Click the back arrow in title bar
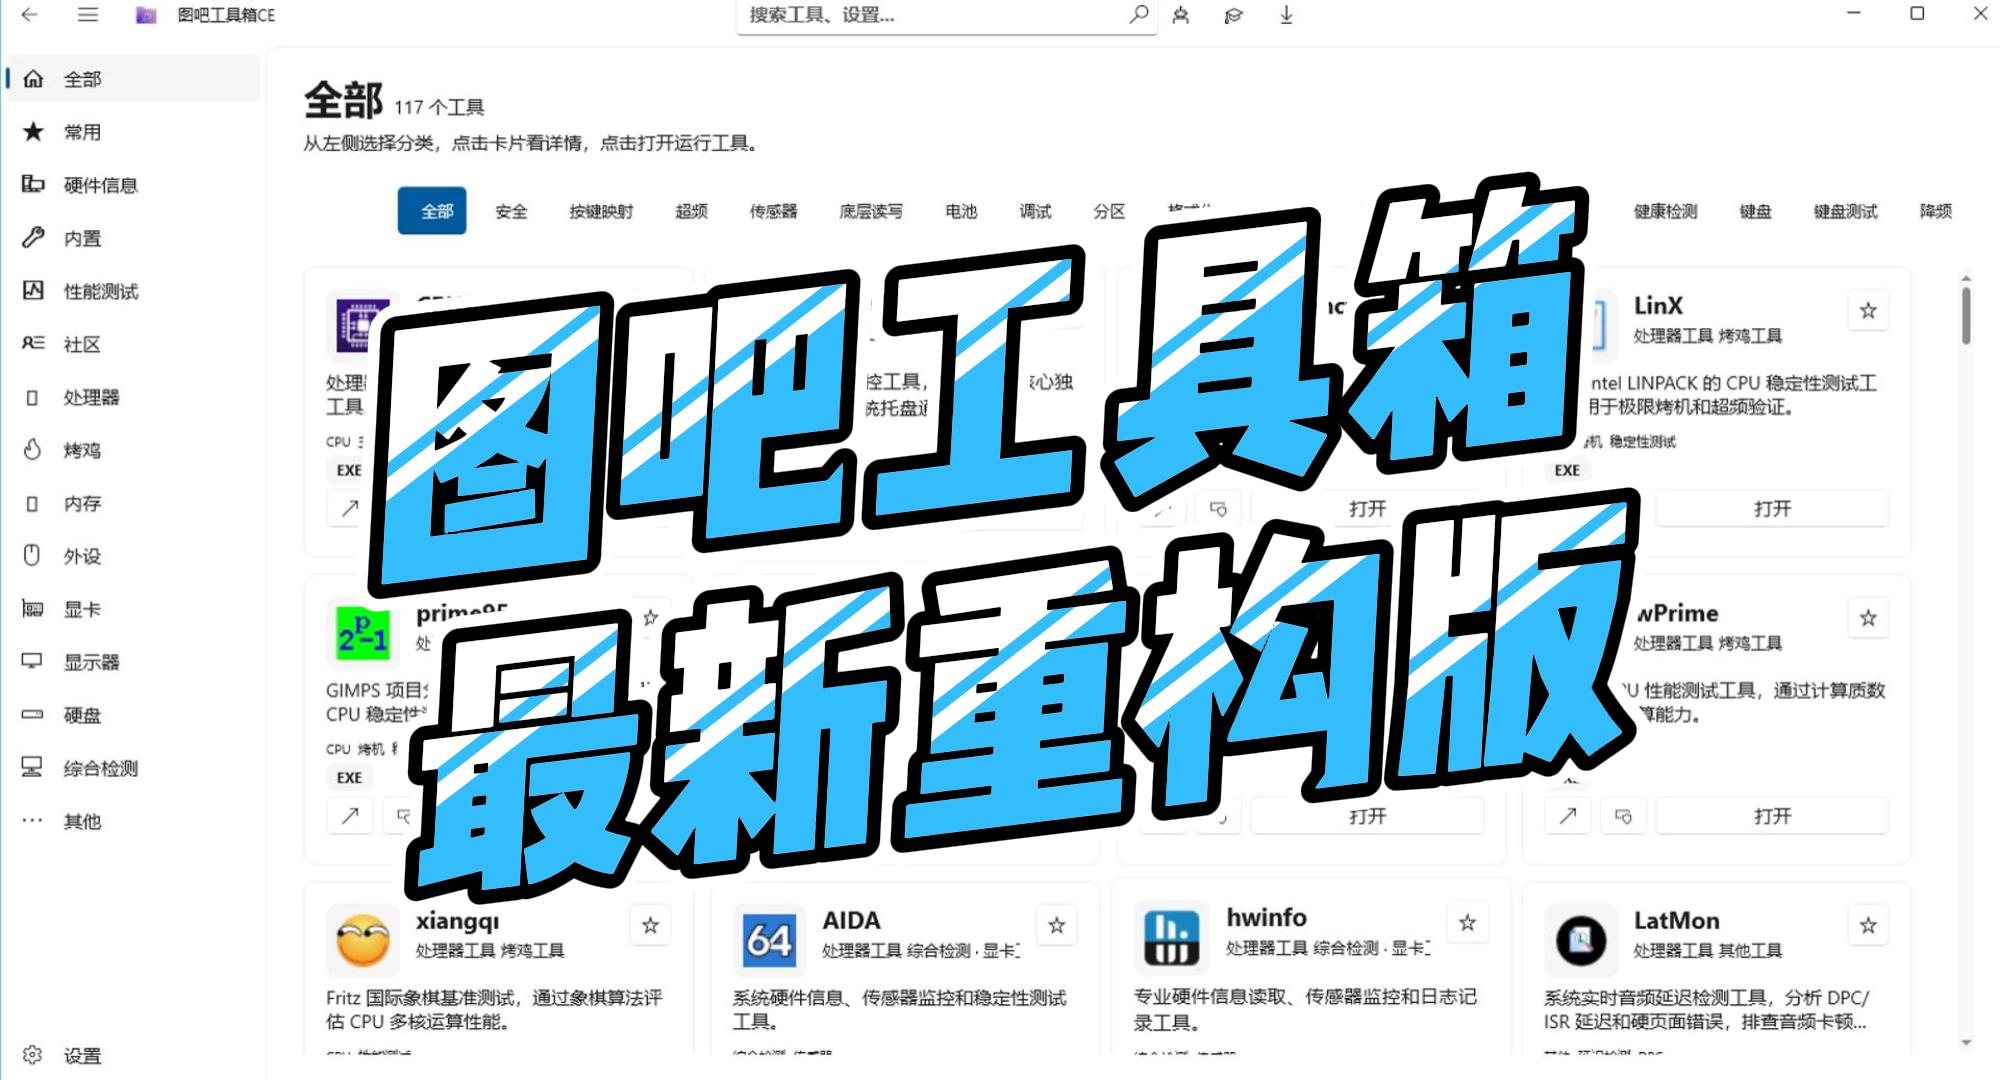 pos(29,15)
